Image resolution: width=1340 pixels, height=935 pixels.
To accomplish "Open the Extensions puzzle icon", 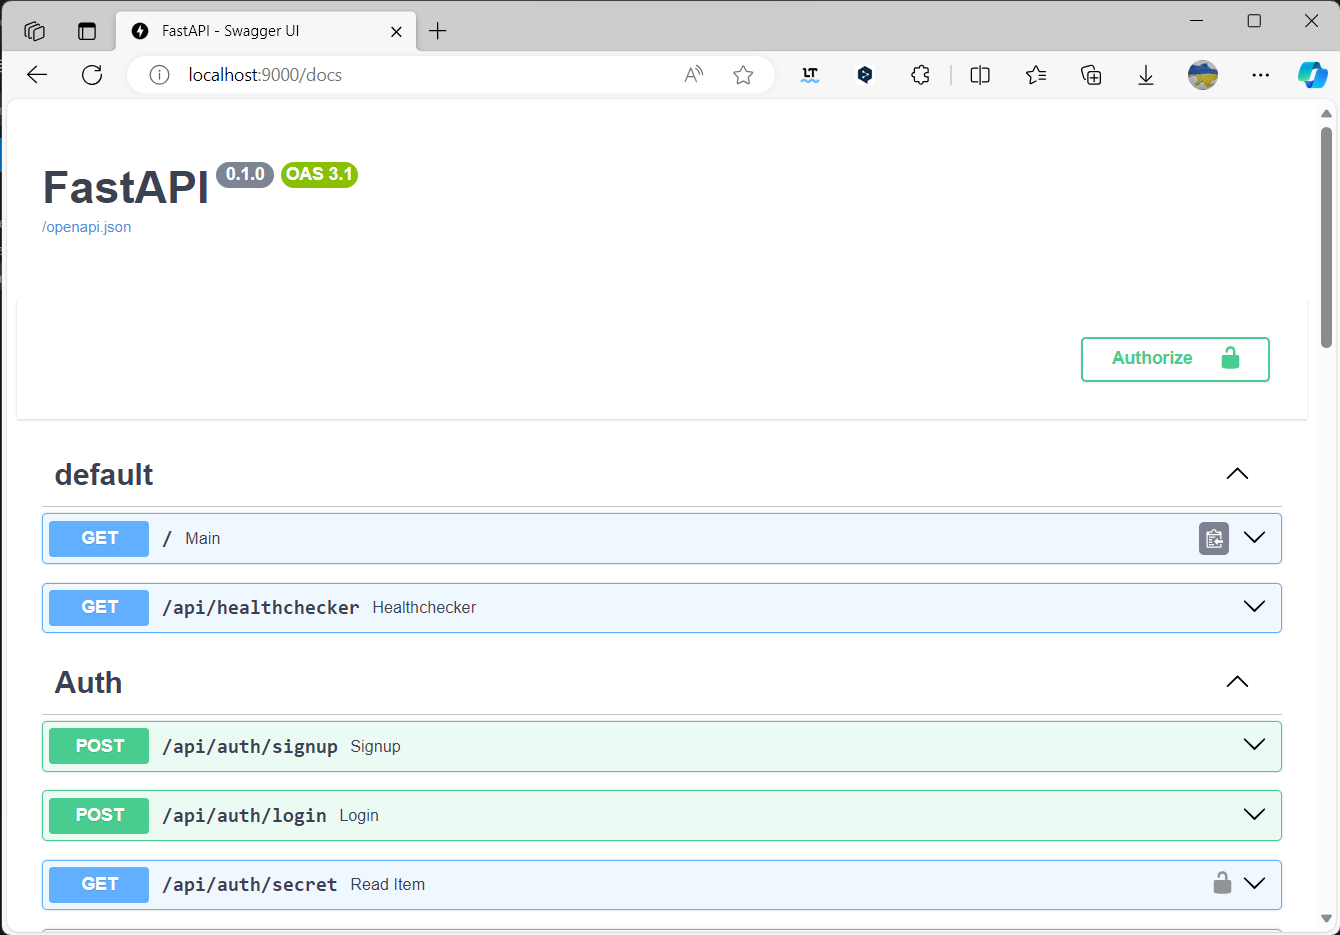I will [x=920, y=75].
